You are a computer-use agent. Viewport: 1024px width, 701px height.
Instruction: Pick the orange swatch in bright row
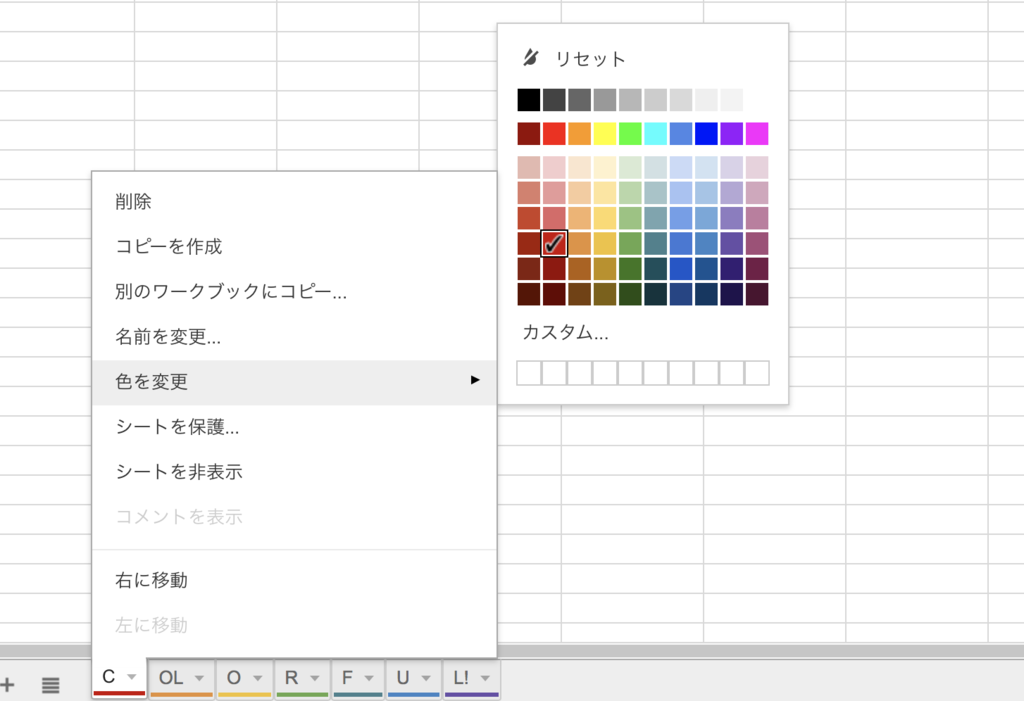pos(579,133)
